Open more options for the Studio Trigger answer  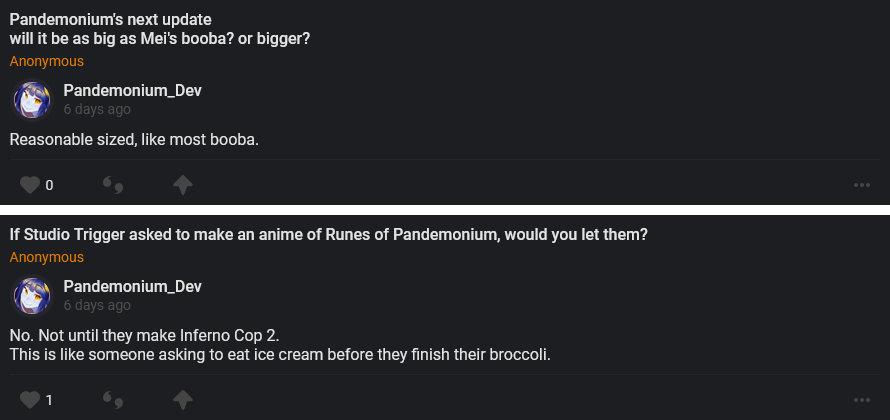pos(862,400)
